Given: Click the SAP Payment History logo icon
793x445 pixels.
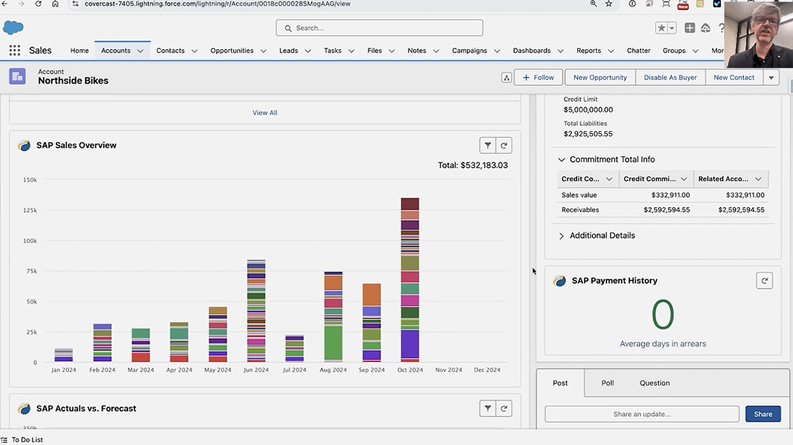Looking at the screenshot, I should [x=559, y=281].
